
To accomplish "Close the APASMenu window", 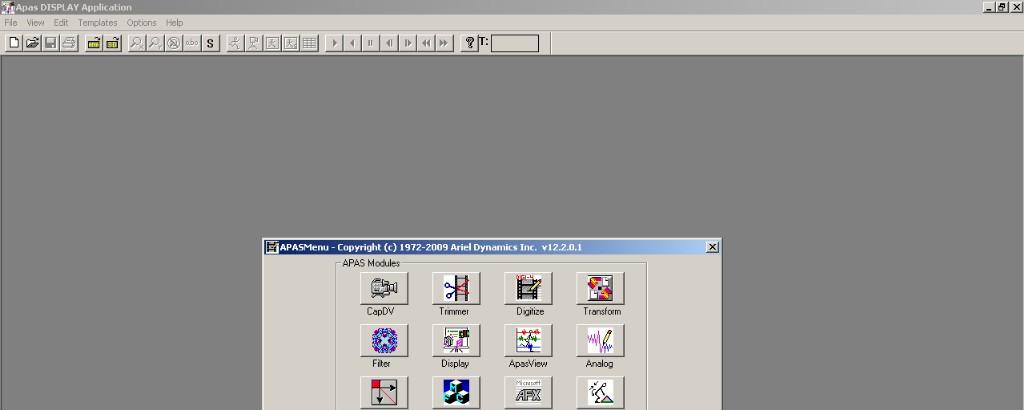I will coord(712,247).
